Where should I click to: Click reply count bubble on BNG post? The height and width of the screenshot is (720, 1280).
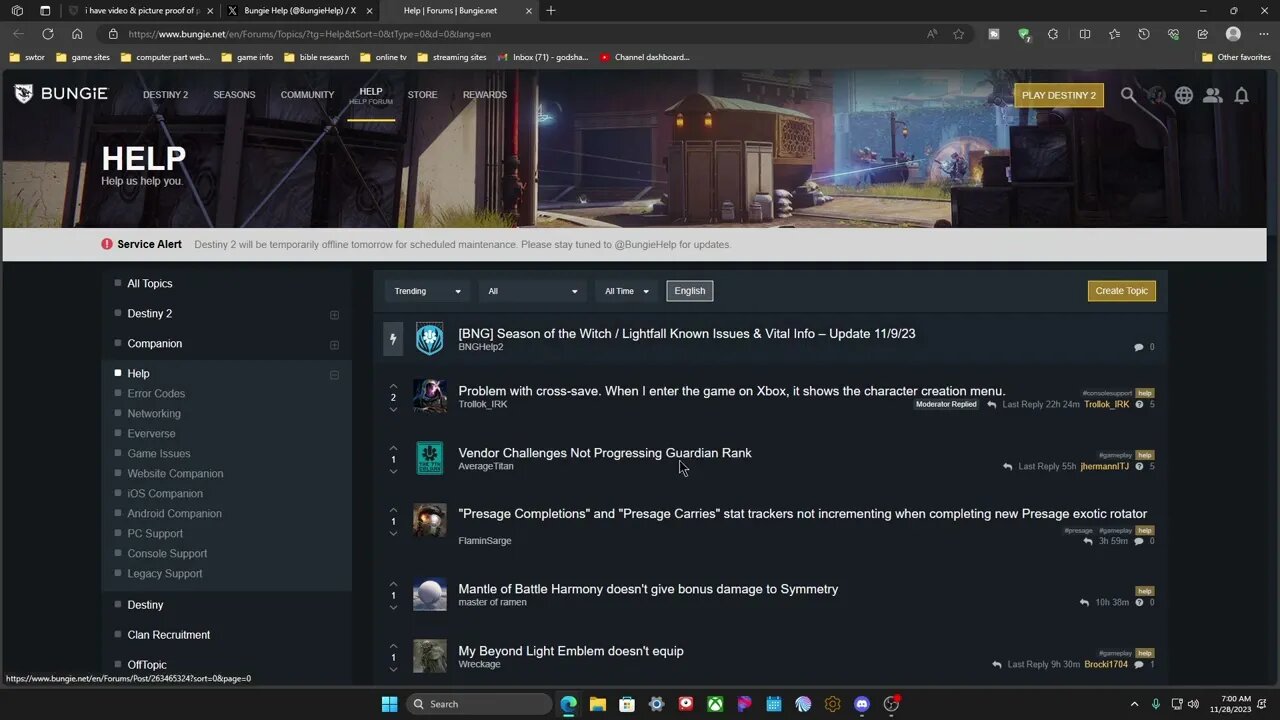[x=1139, y=347]
